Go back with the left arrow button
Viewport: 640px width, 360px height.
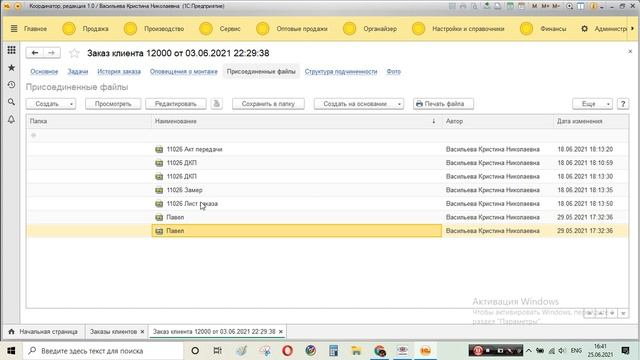[35, 53]
